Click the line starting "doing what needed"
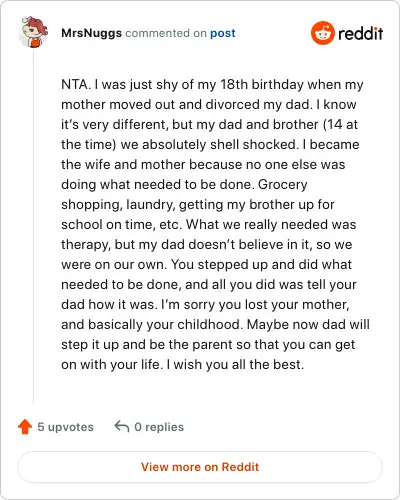The image size is (400, 500). click(x=184, y=185)
